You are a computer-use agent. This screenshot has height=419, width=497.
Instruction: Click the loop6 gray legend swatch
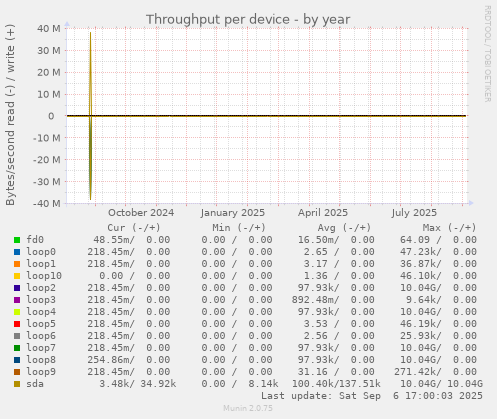point(17,336)
